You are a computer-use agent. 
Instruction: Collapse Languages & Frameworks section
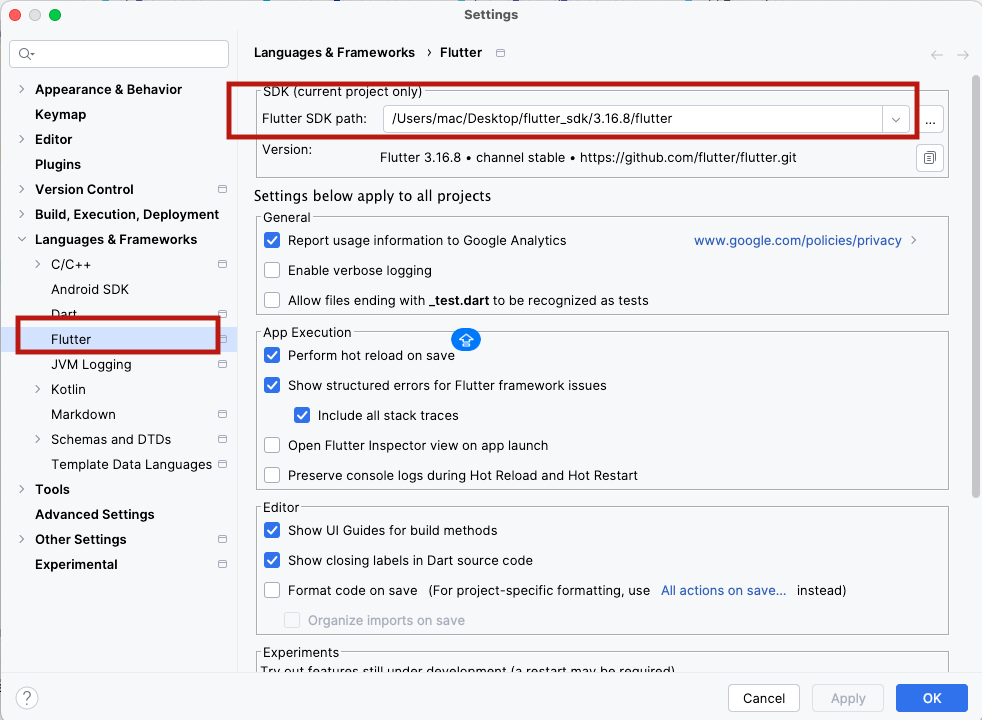[22, 239]
